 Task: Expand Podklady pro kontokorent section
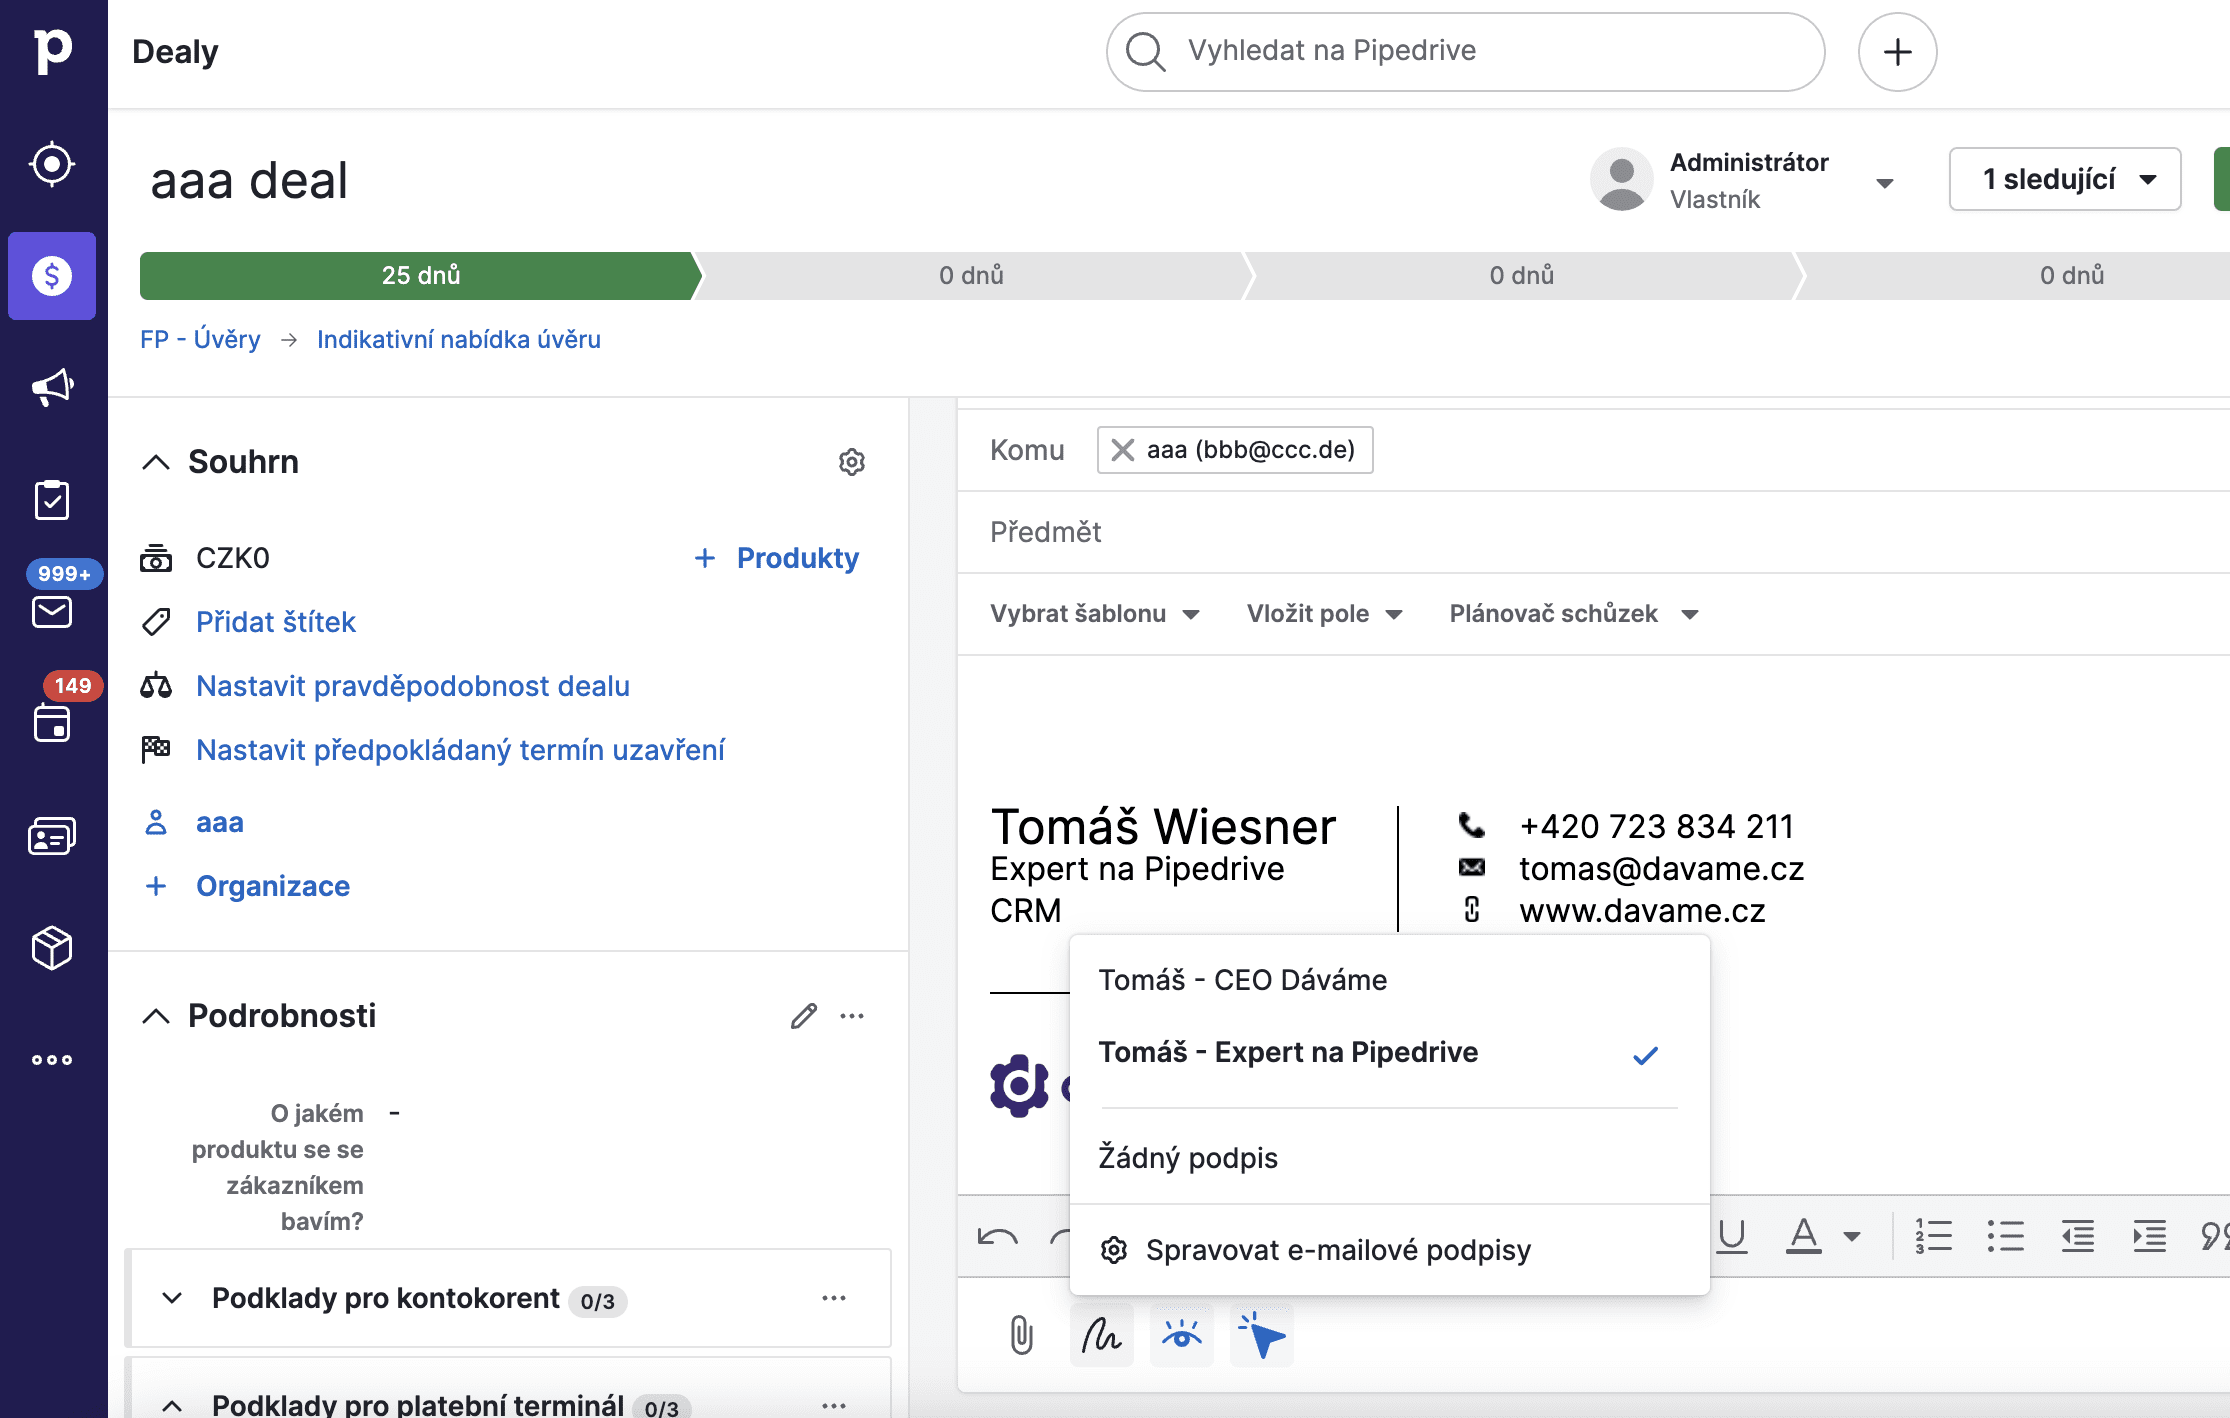point(172,1298)
